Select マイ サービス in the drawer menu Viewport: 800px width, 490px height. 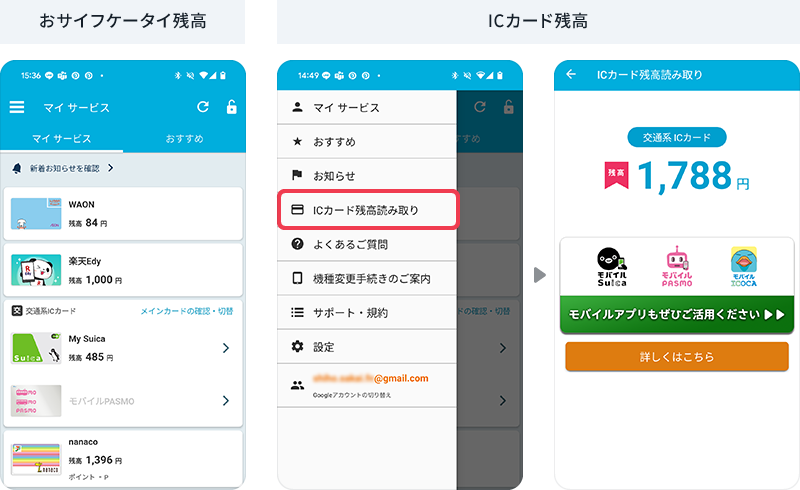pyautogui.click(x=367, y=108)
